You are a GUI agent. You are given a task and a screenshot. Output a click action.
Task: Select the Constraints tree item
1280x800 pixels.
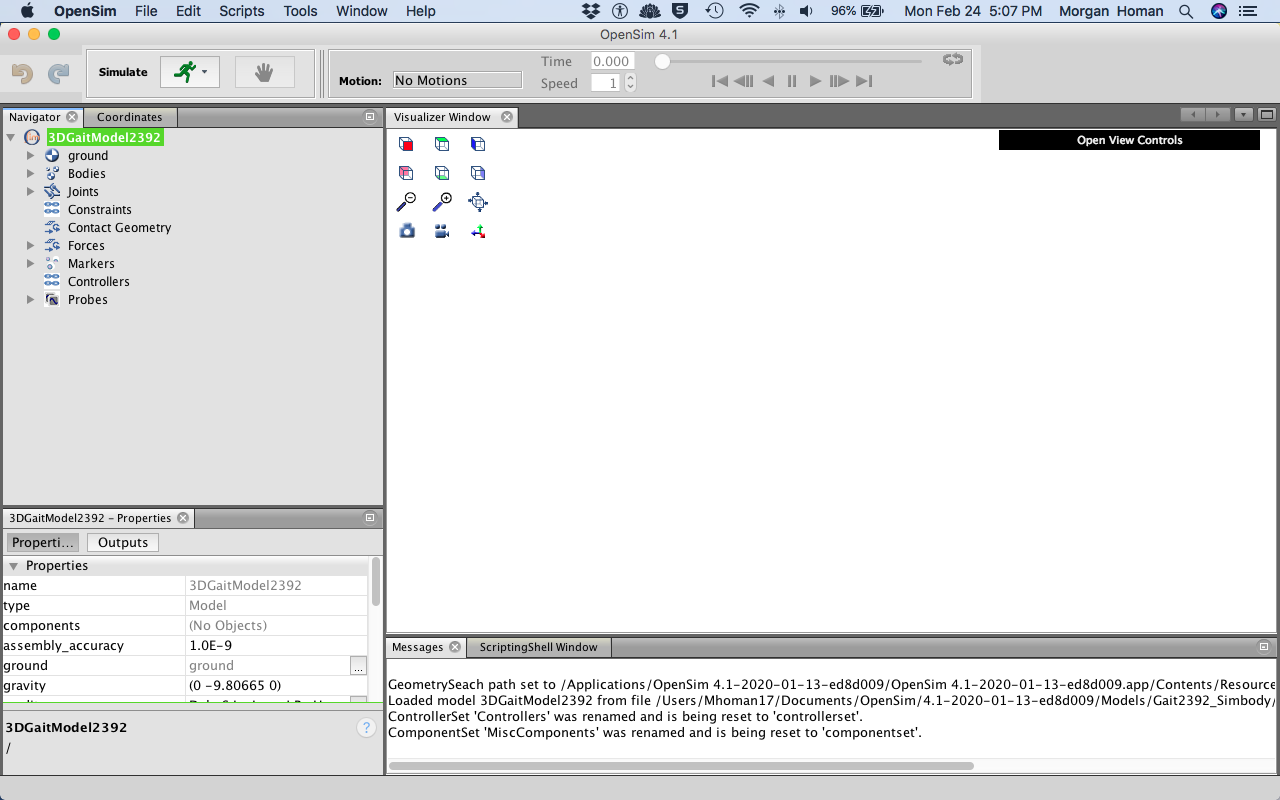click(x=99, y=210)
